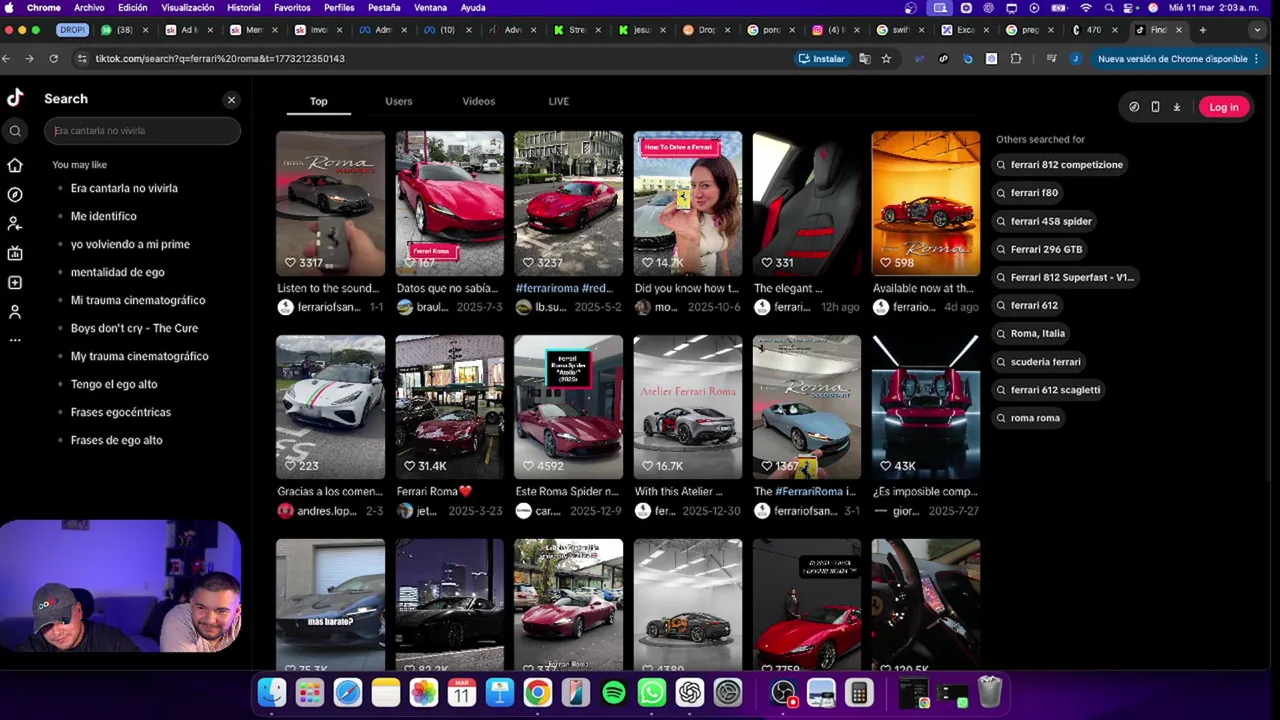Go to the For You home icon

click(x=15, y=165)
